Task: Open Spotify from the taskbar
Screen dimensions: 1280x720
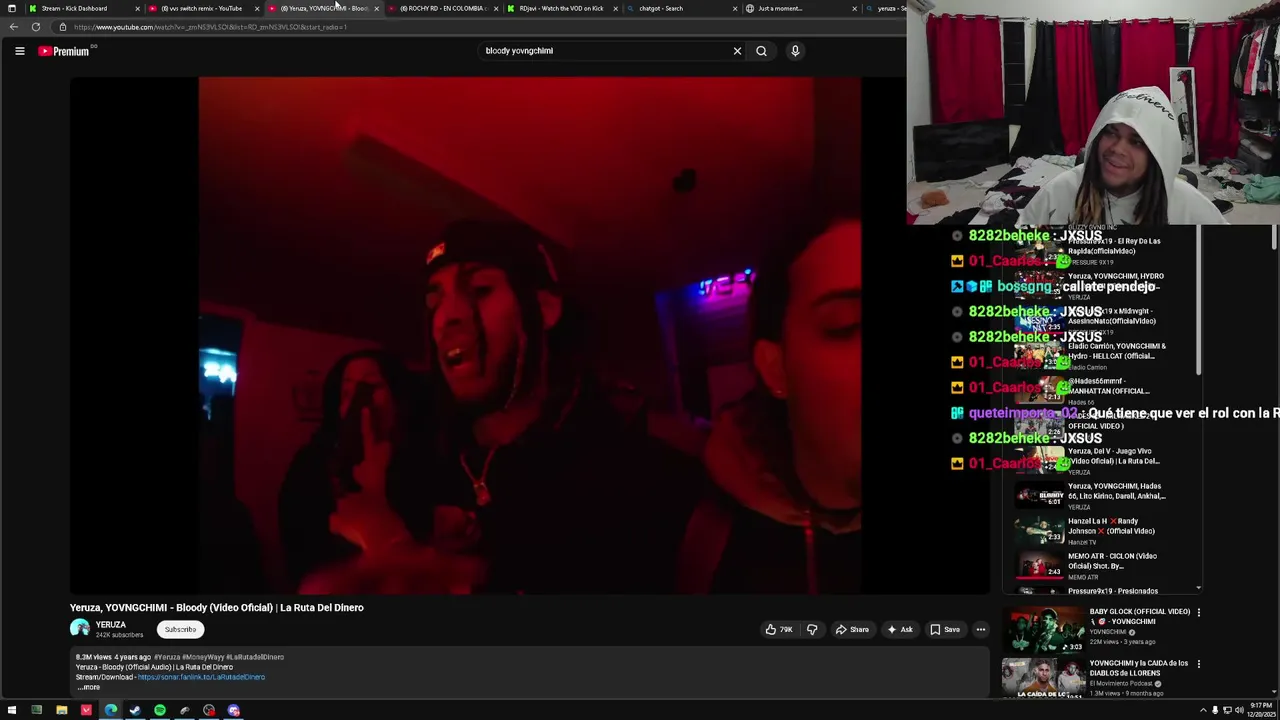Action: coord(160,710)
